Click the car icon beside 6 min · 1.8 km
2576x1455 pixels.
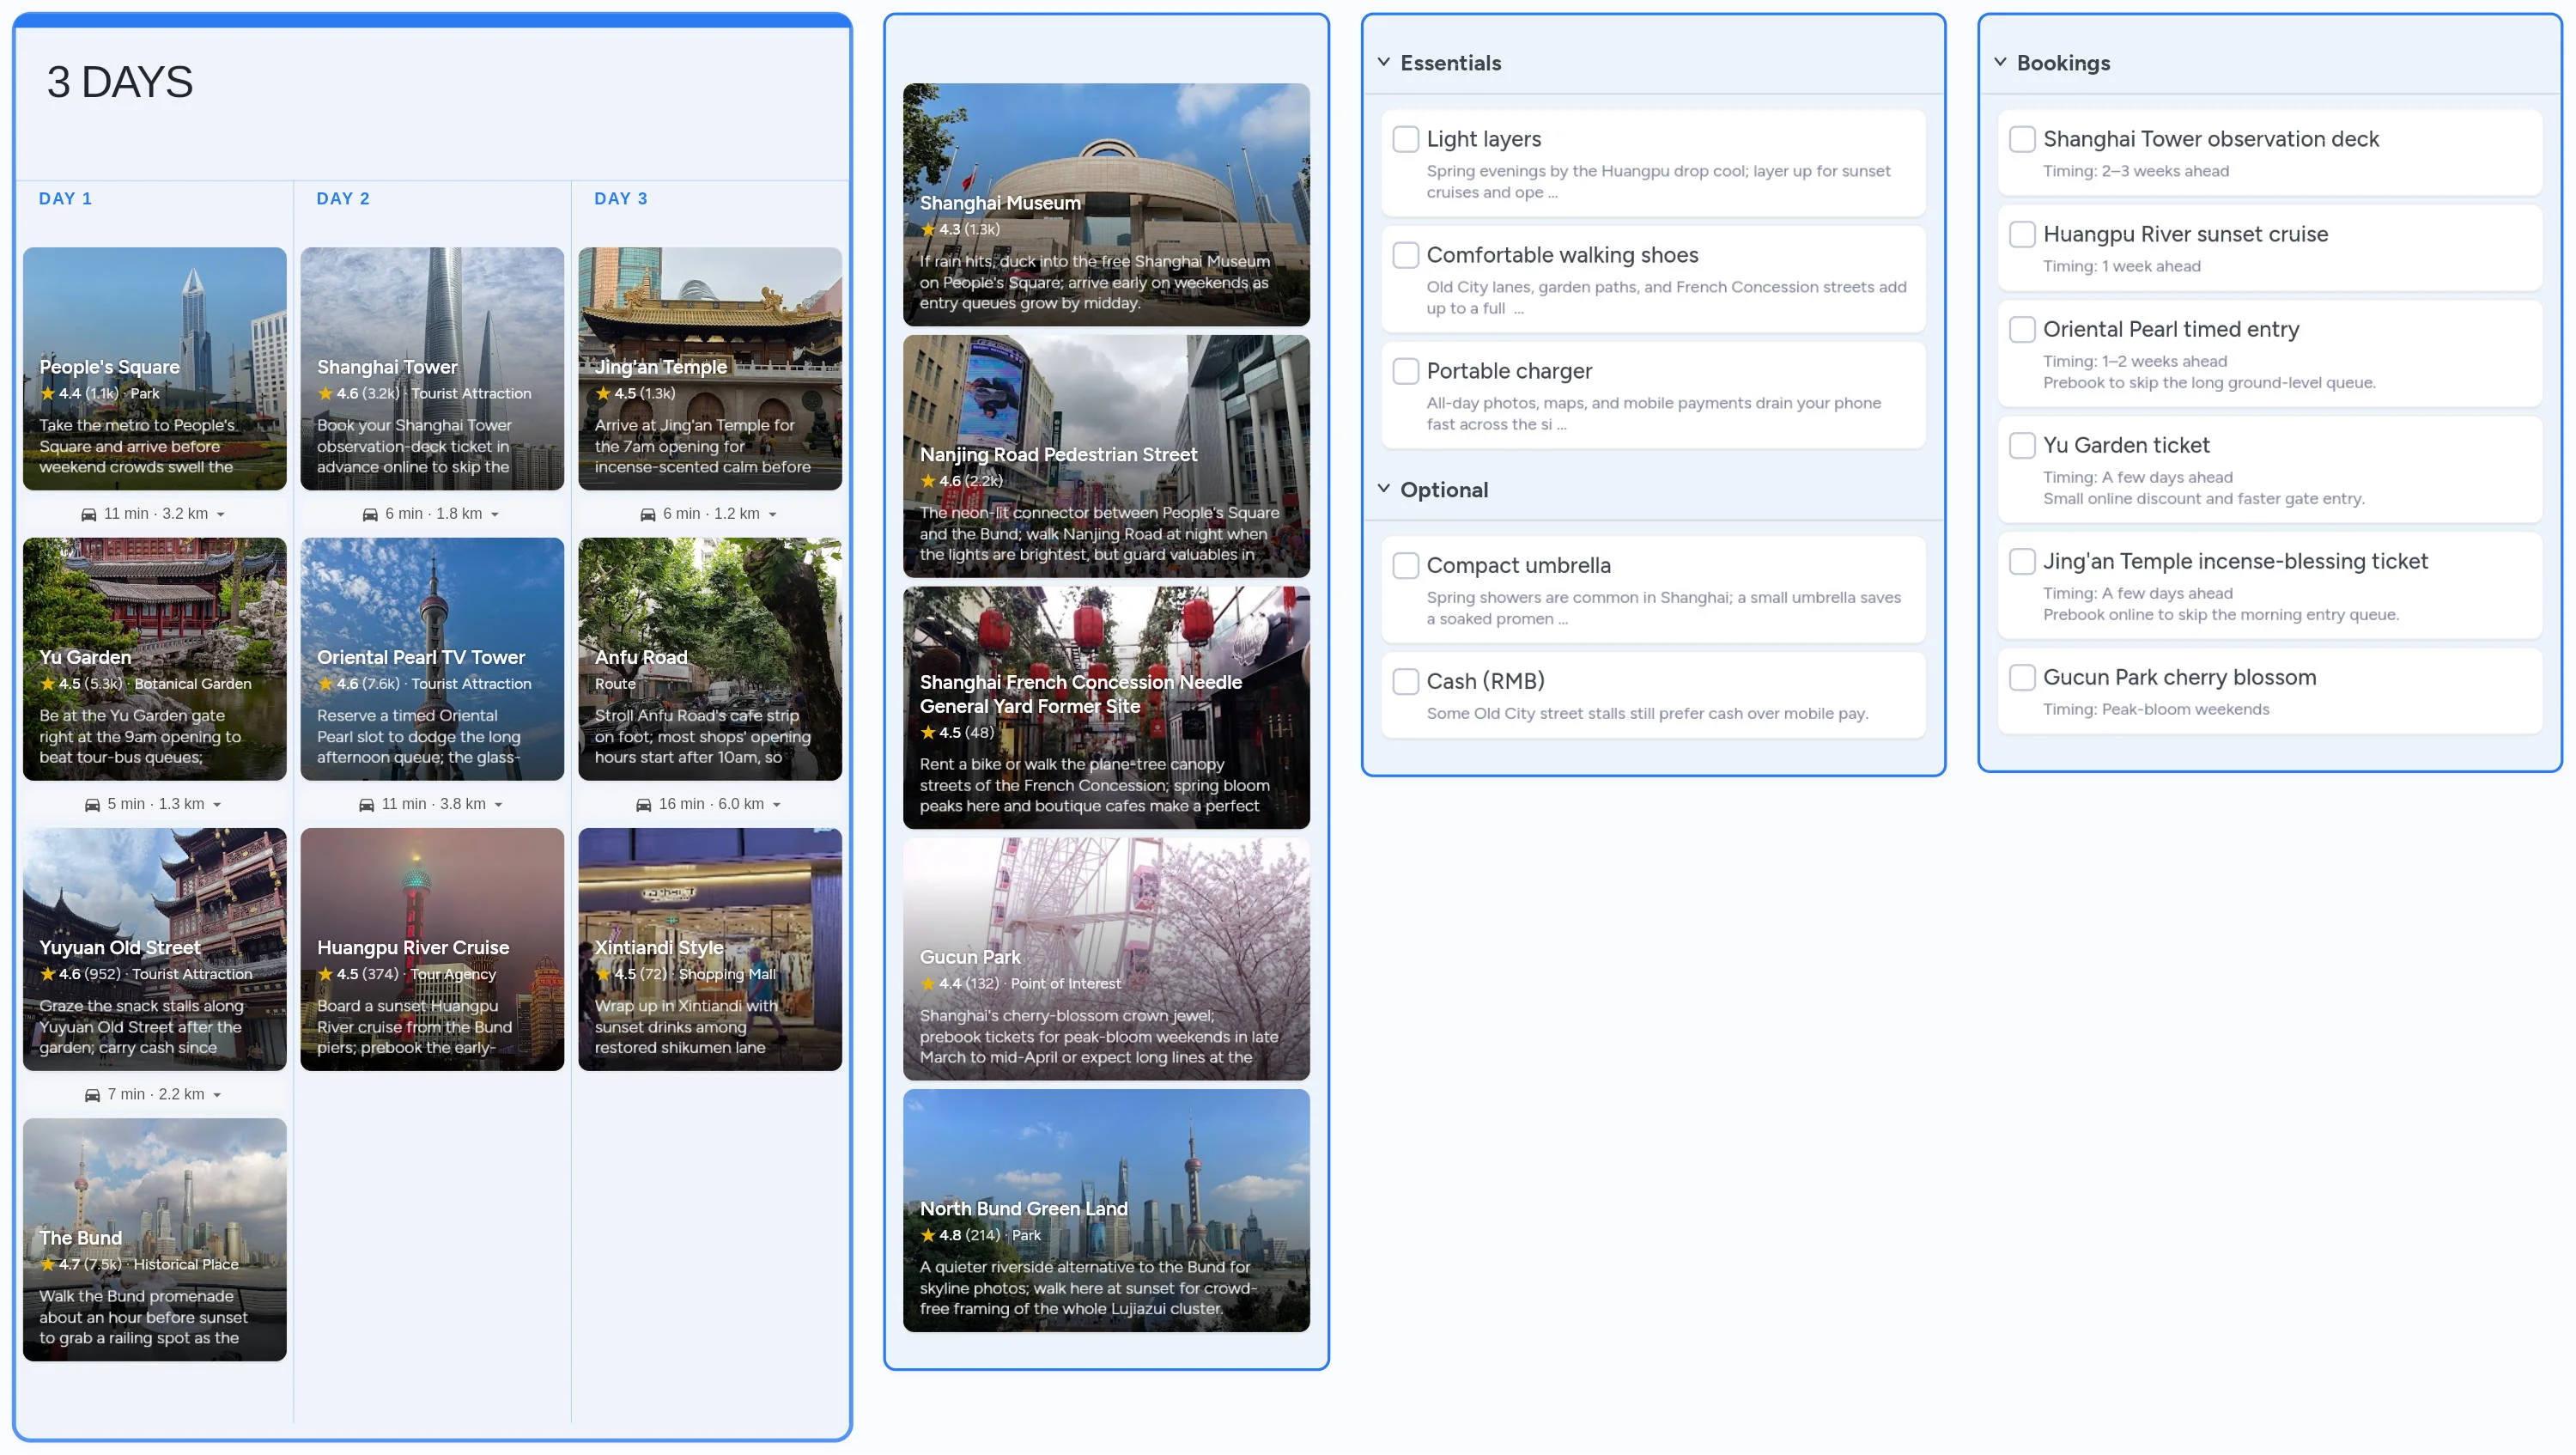coord(370,514)
